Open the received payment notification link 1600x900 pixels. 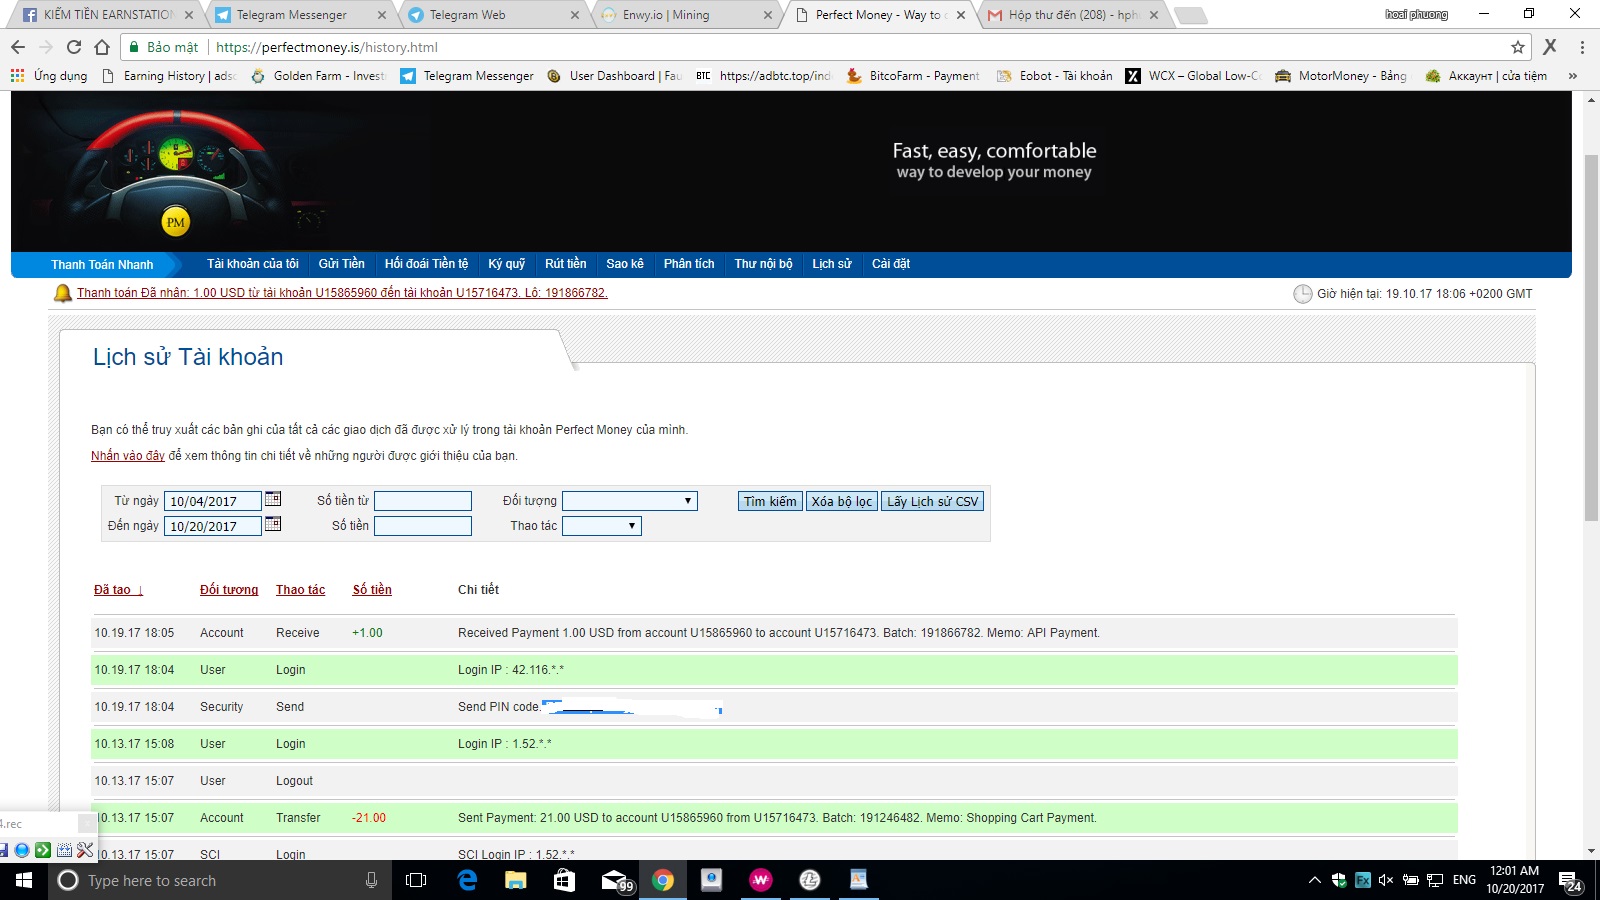click(342, 293)
